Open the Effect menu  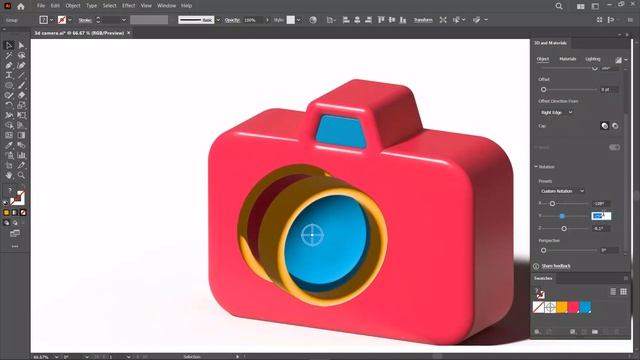pyautogui.click(x=129, y=6)
